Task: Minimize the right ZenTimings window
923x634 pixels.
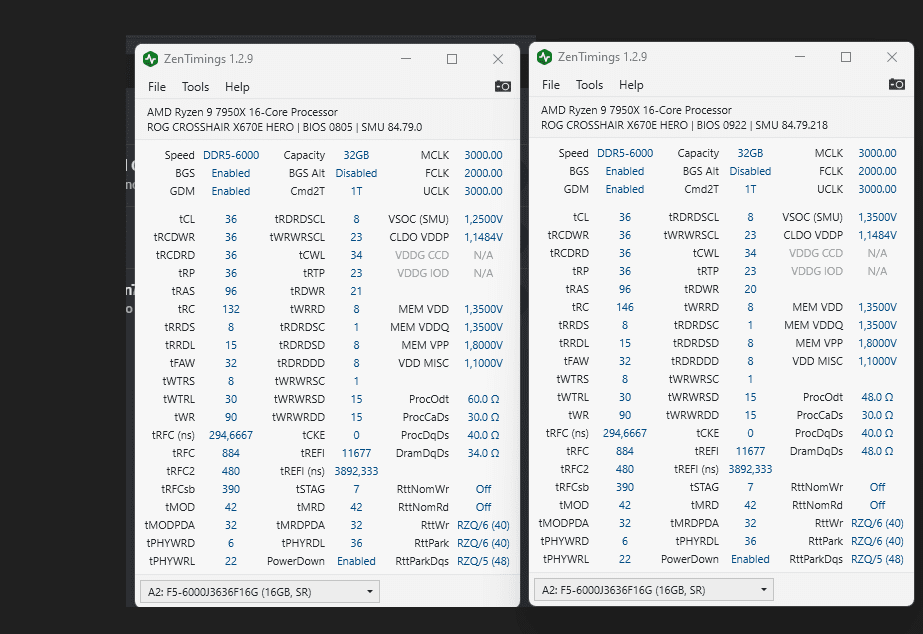Action: pyautogui.click(x=800, y=57)
